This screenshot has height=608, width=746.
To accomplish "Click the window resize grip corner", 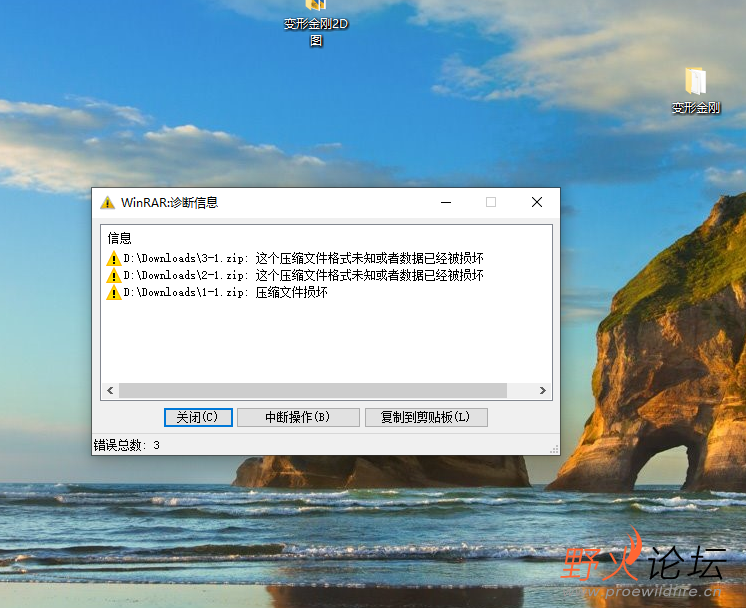I will point(554,450).
